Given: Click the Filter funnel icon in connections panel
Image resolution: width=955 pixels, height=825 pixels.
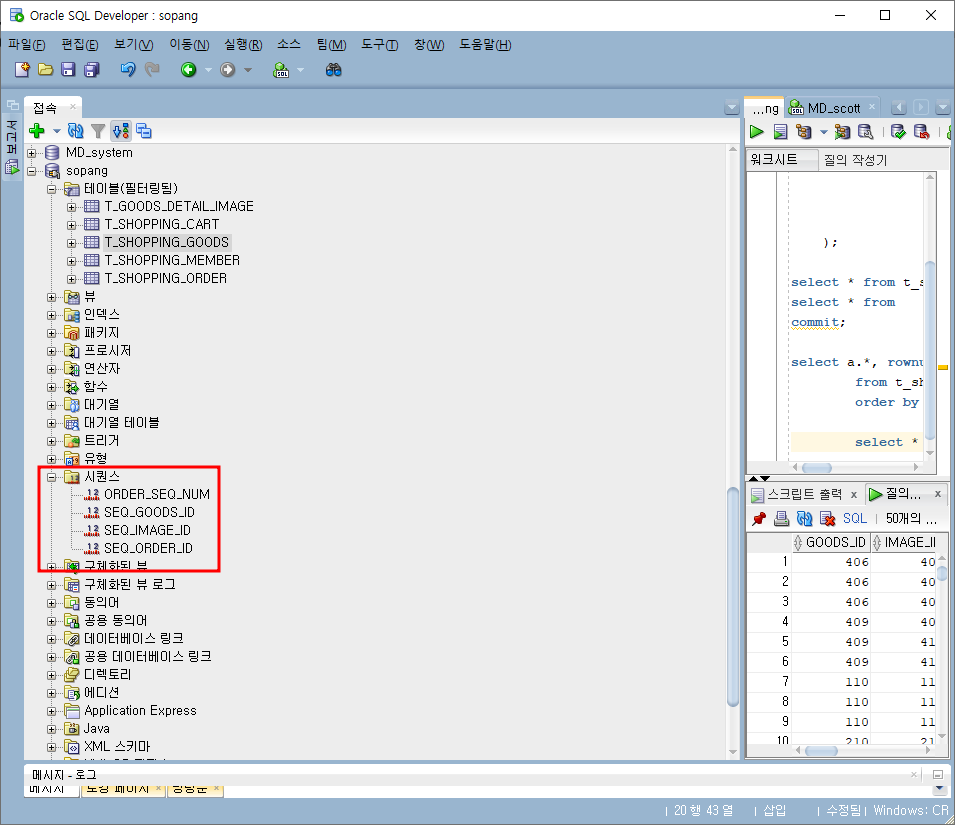Looking at the screenshot, I should (98, 131).
